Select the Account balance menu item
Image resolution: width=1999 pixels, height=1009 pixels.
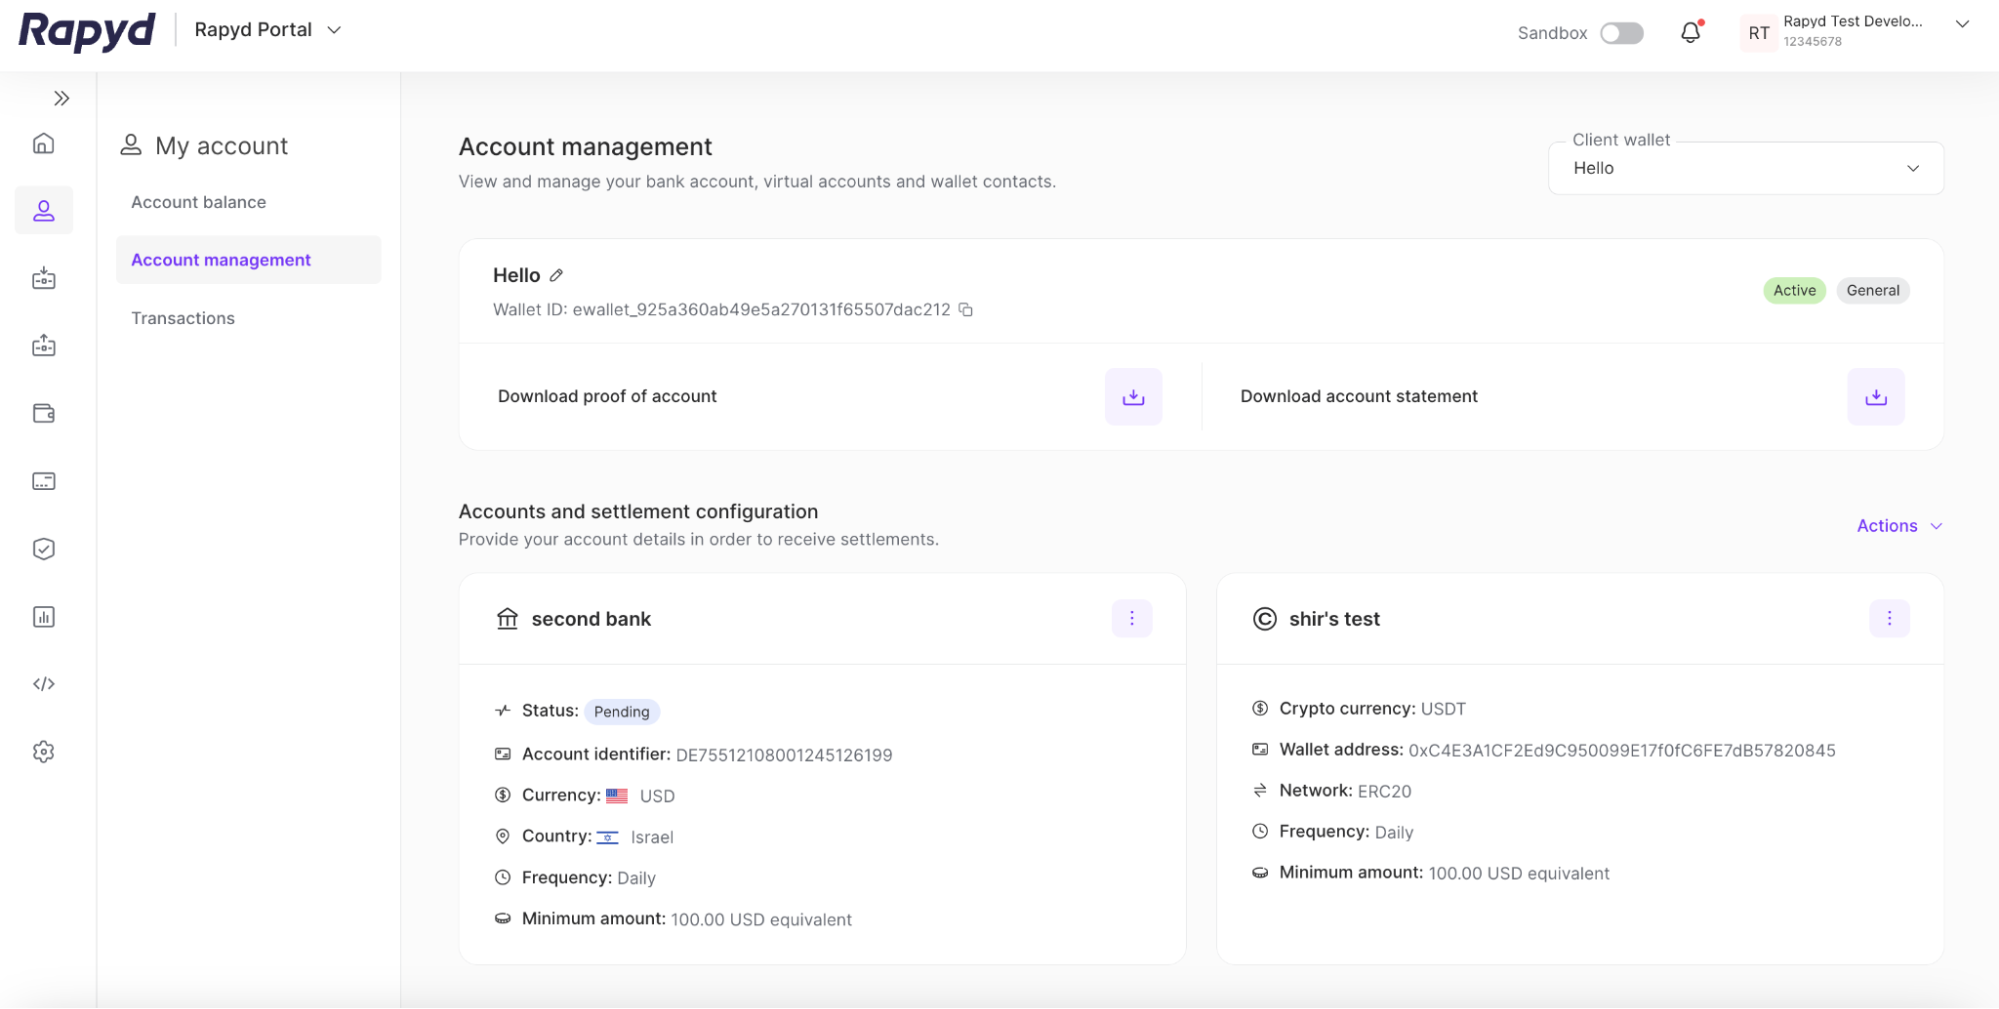tap(198, 201)
